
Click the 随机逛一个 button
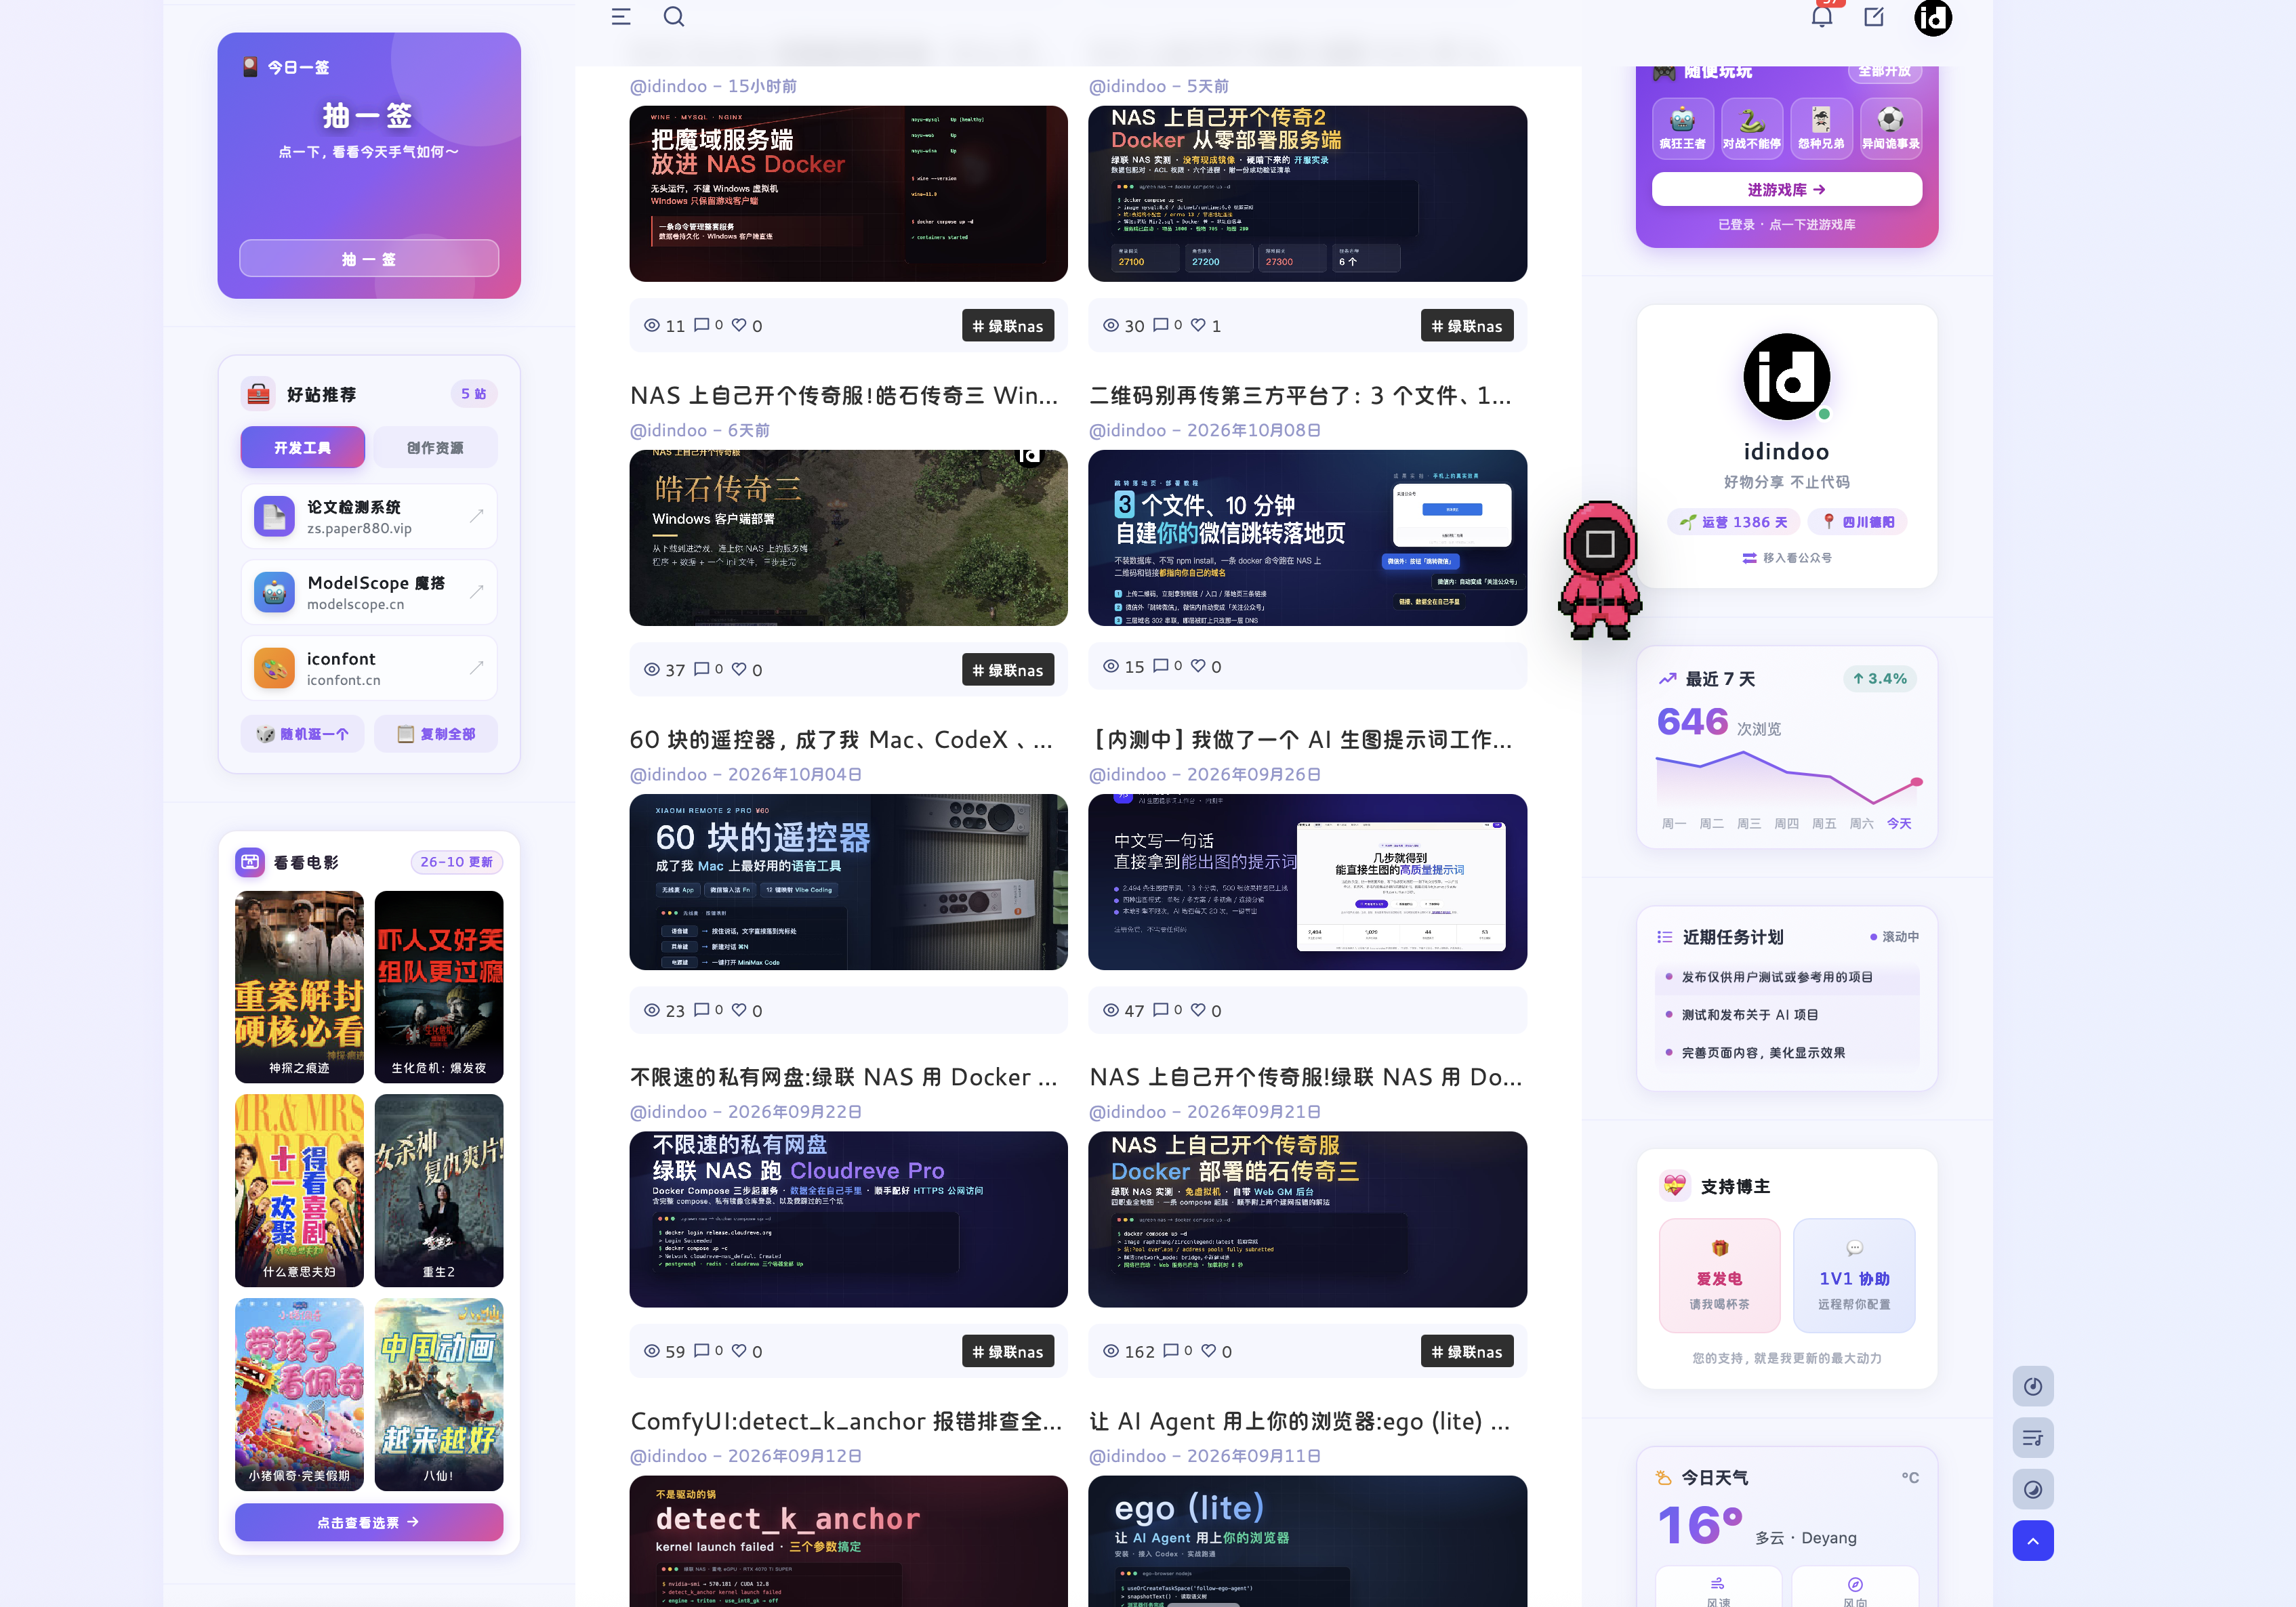(x=303, y=734)
